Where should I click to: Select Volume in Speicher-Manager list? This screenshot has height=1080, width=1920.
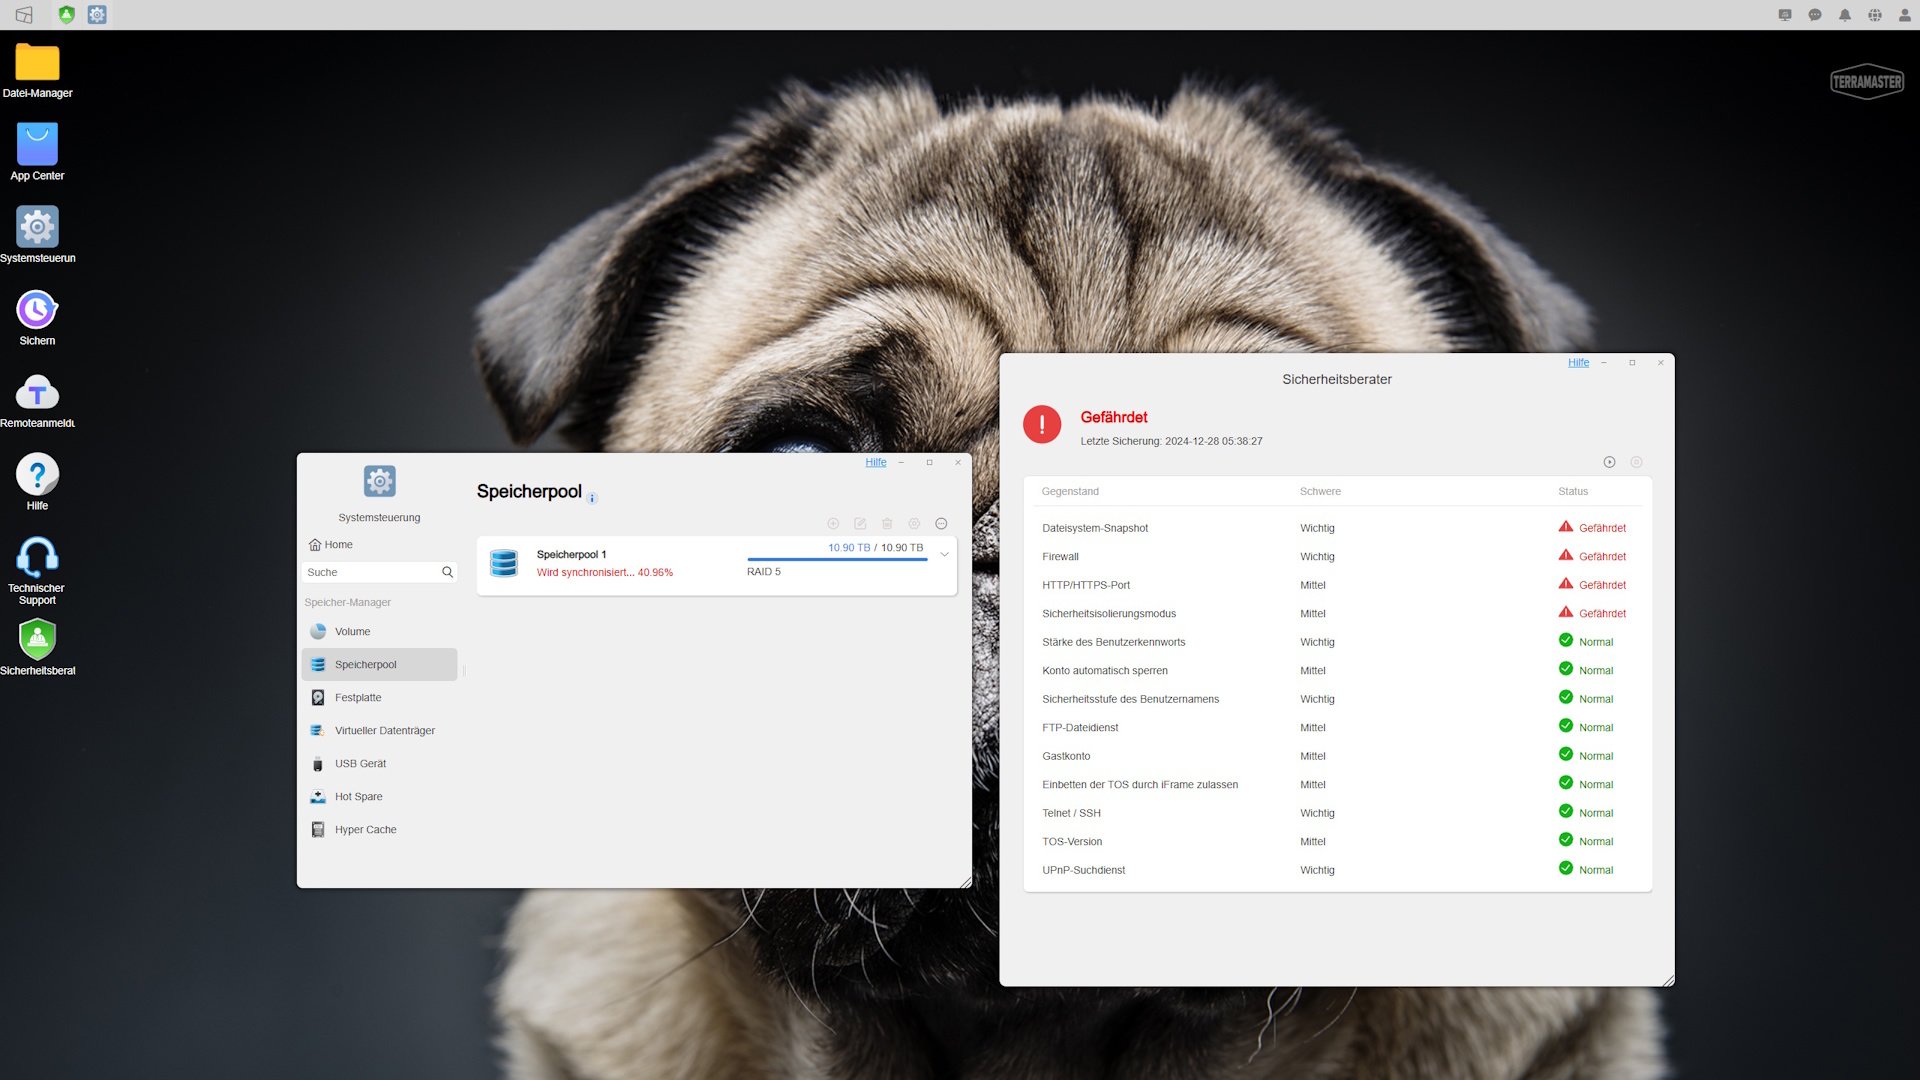click(x=379, y=632)
